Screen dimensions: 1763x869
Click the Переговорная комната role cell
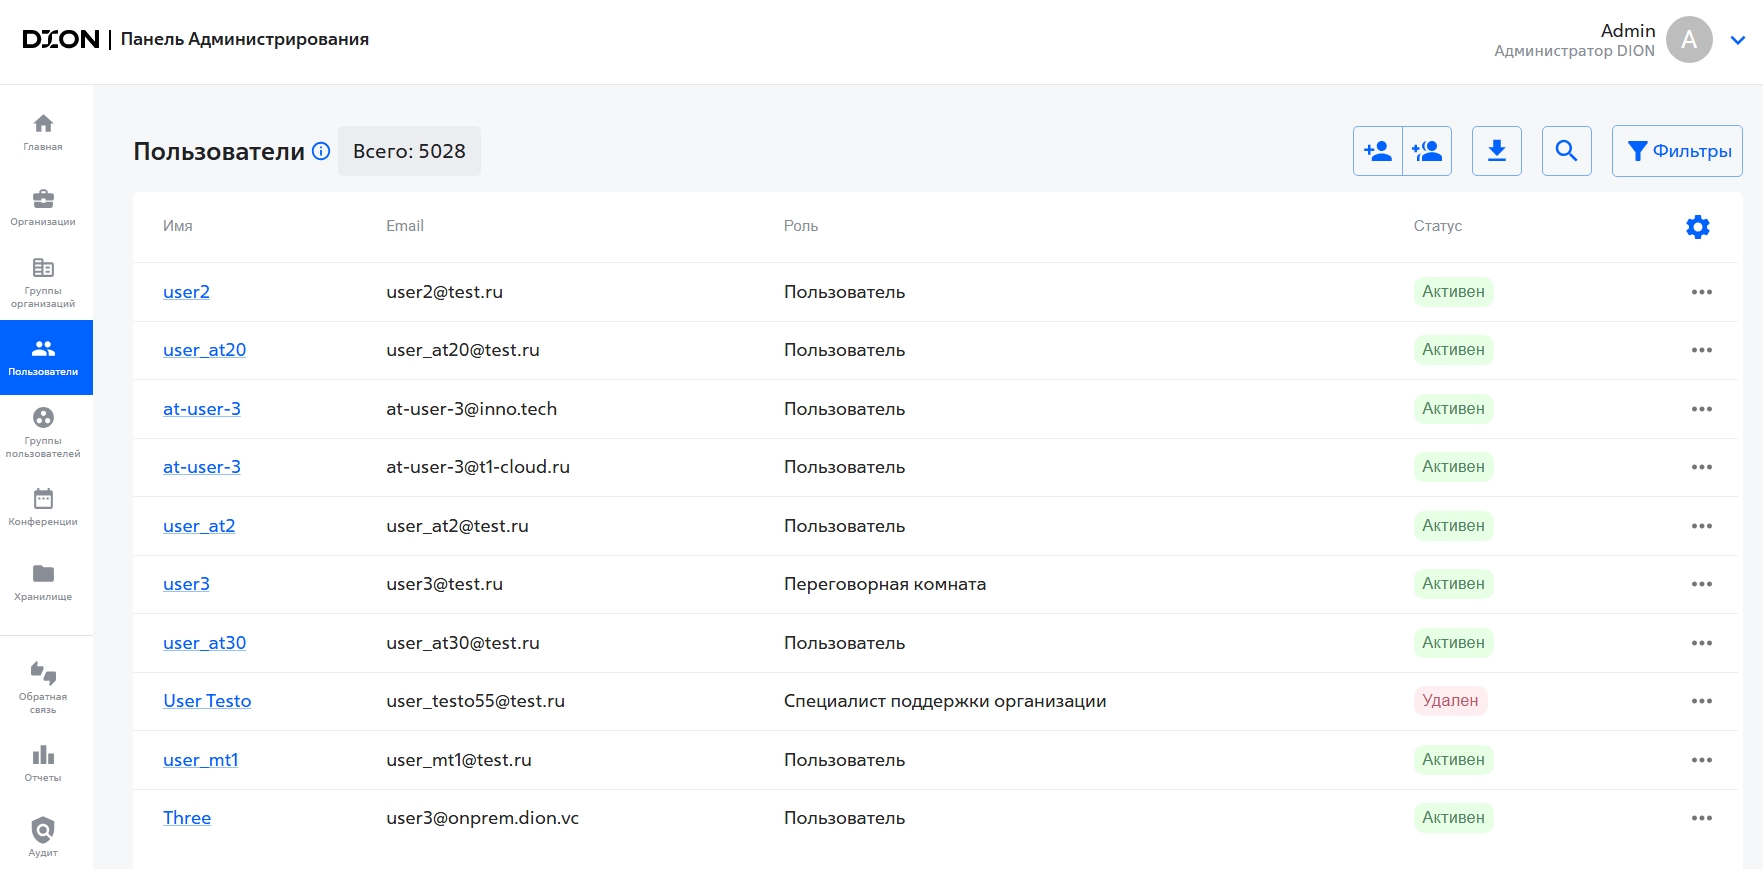click(x=885, y=584)
